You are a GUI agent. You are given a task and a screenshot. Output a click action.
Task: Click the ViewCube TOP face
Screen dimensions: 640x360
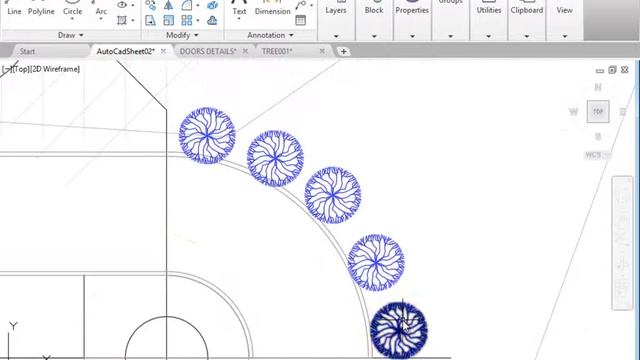(598, 111)
